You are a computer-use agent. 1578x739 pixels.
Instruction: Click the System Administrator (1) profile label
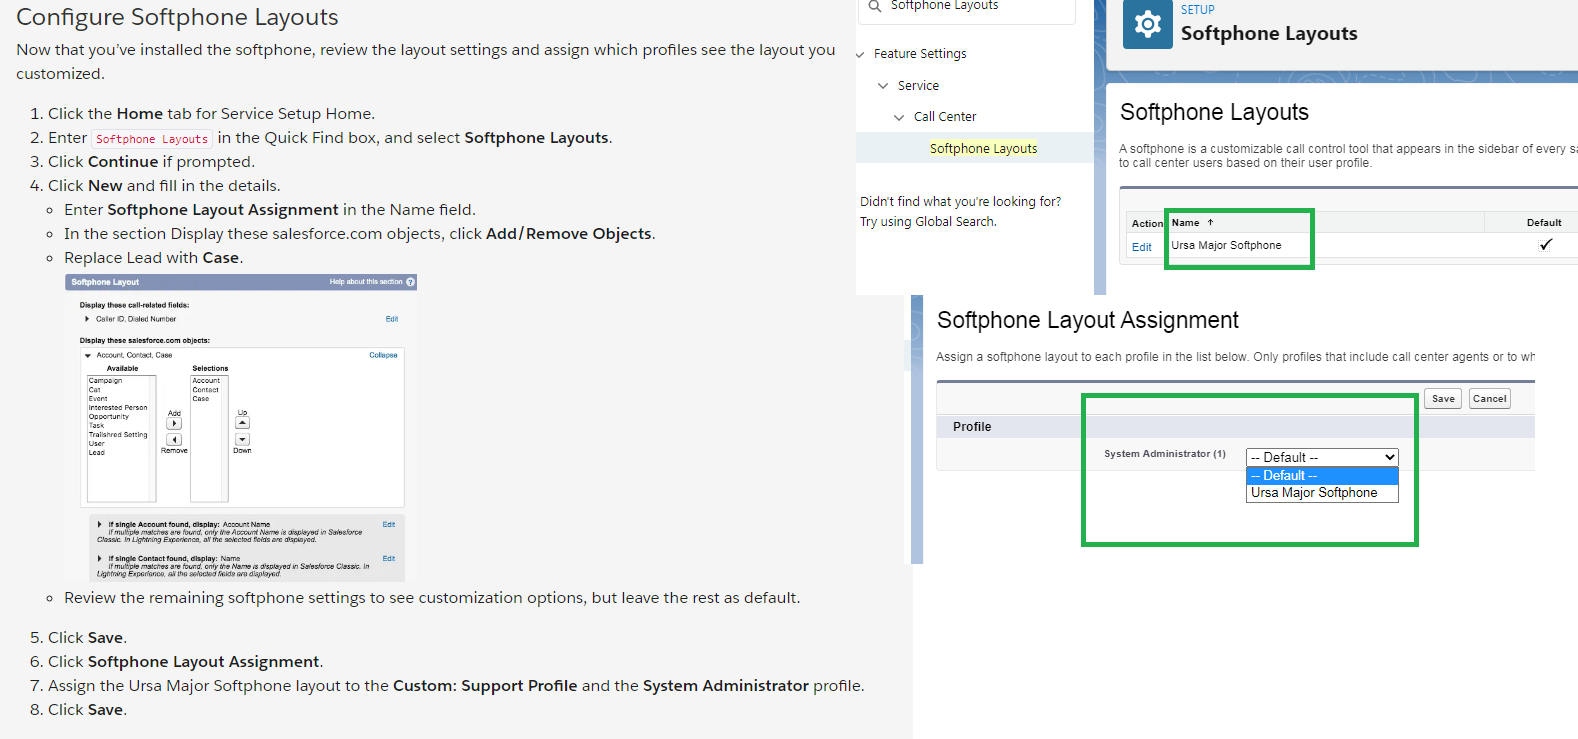[1165, 454]
